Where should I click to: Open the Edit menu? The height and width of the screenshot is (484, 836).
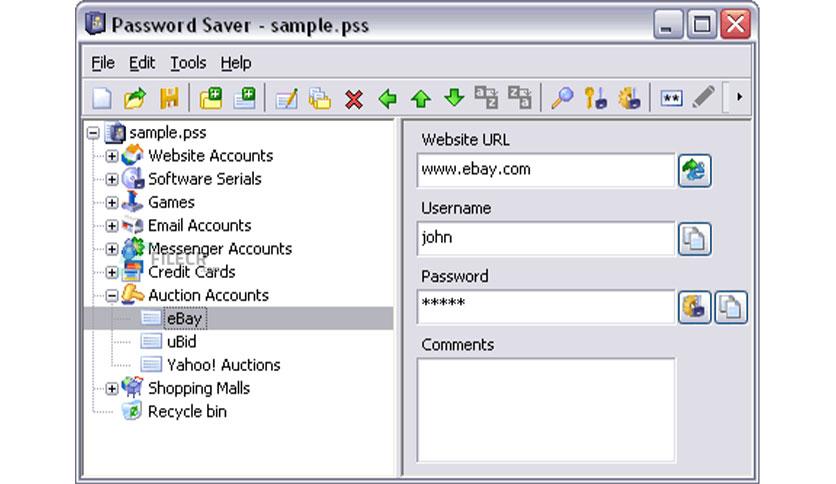(x=142, y=63)
